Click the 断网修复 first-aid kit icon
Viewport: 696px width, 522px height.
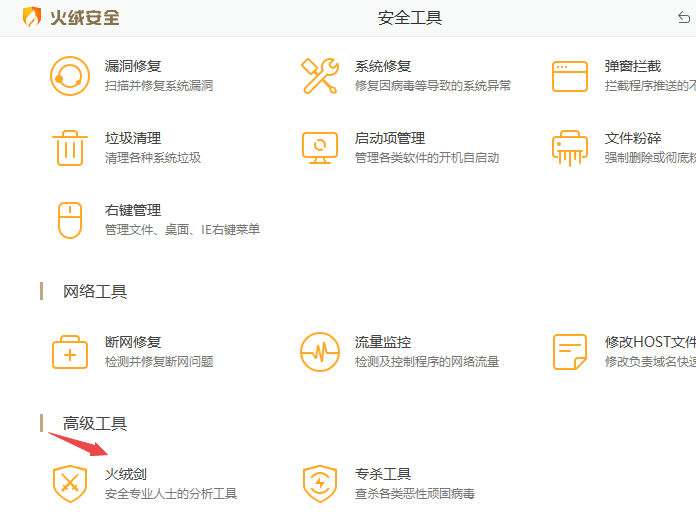point(70,352)
